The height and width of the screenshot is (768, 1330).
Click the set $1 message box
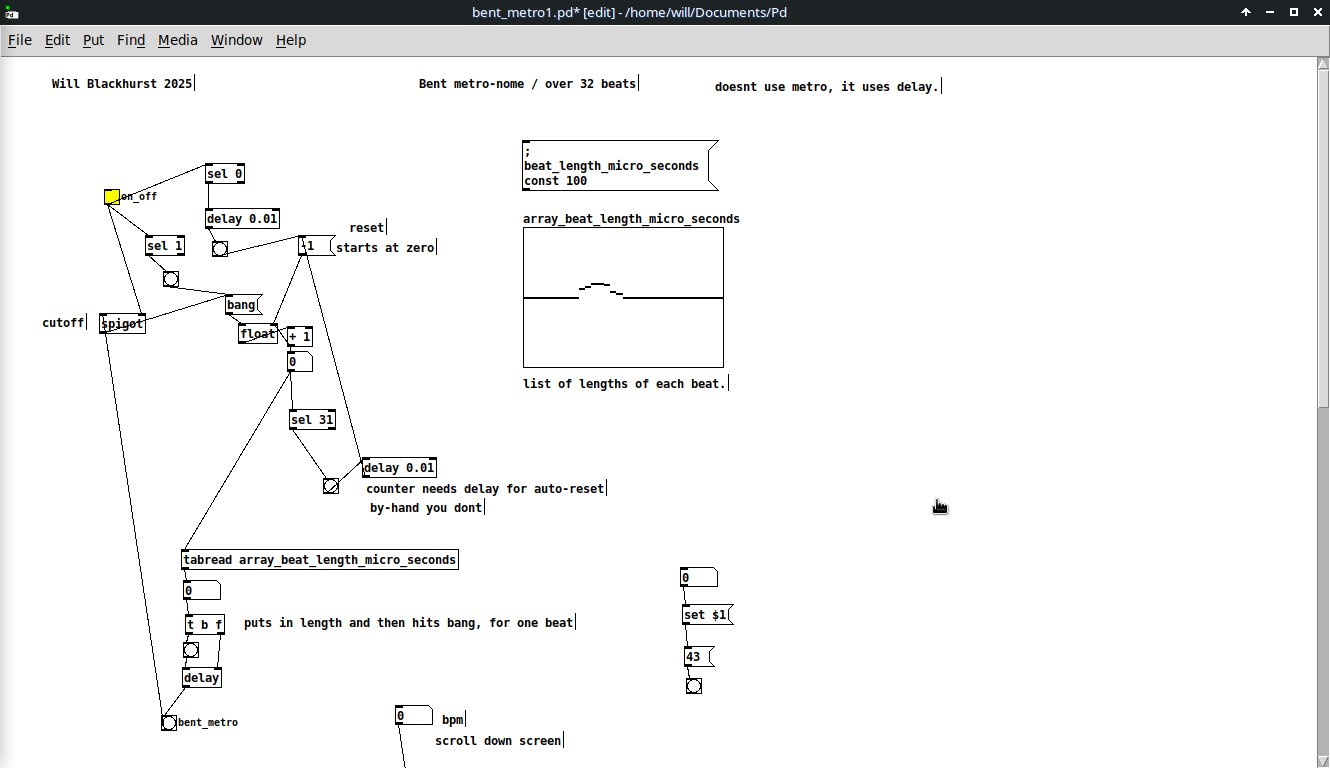click(x=708, y=615)
